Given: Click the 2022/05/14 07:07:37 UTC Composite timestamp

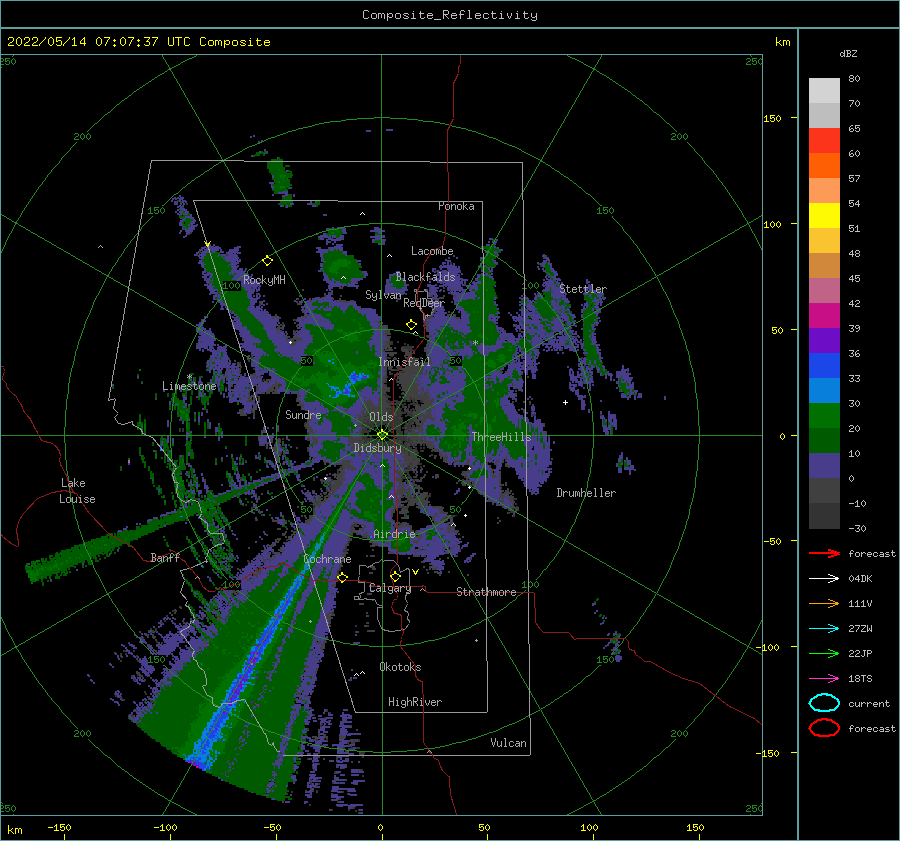Looking at the screenshot, I should tap(139, 42).
